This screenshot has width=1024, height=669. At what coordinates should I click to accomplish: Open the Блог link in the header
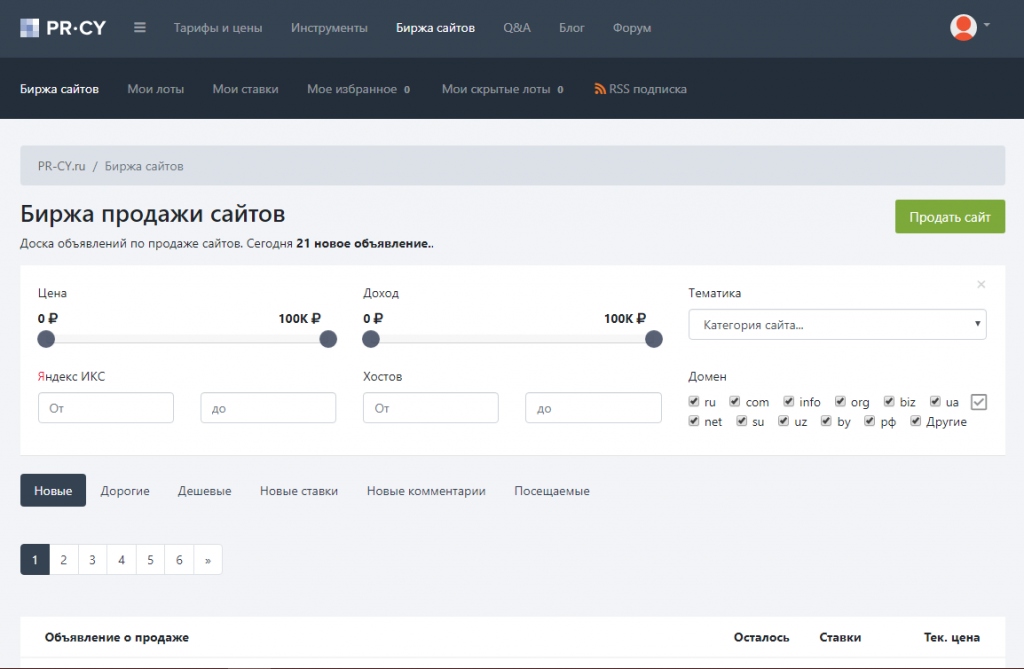click(x=571, y=28)
